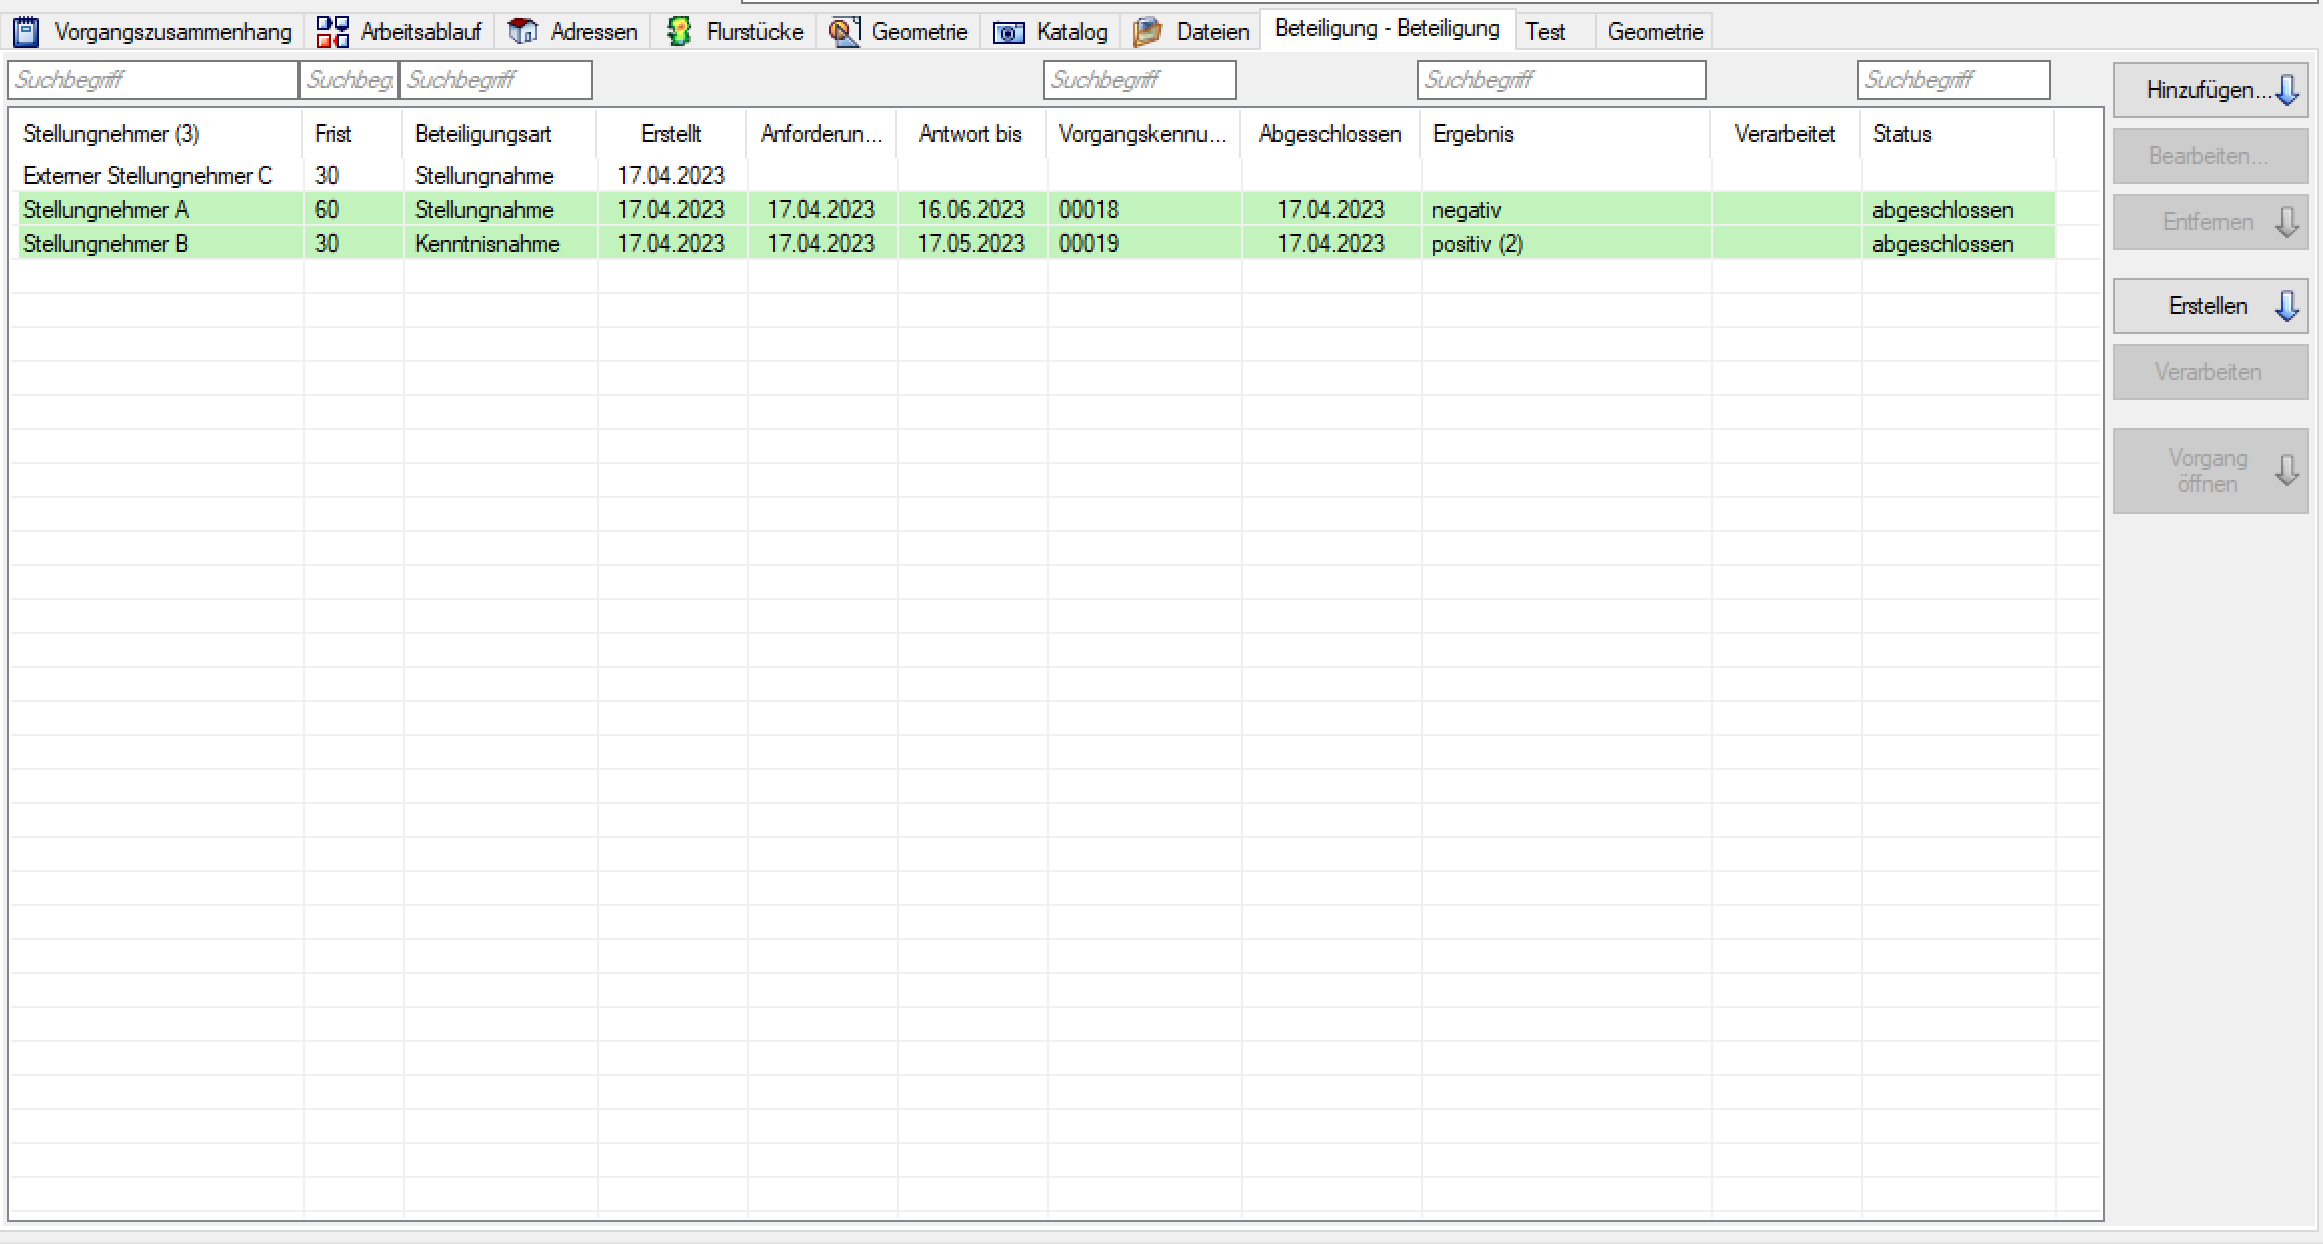Open the Erstellen dropdown arrow
The image size is (2323, 1244).
click(x=2286, y=306)
